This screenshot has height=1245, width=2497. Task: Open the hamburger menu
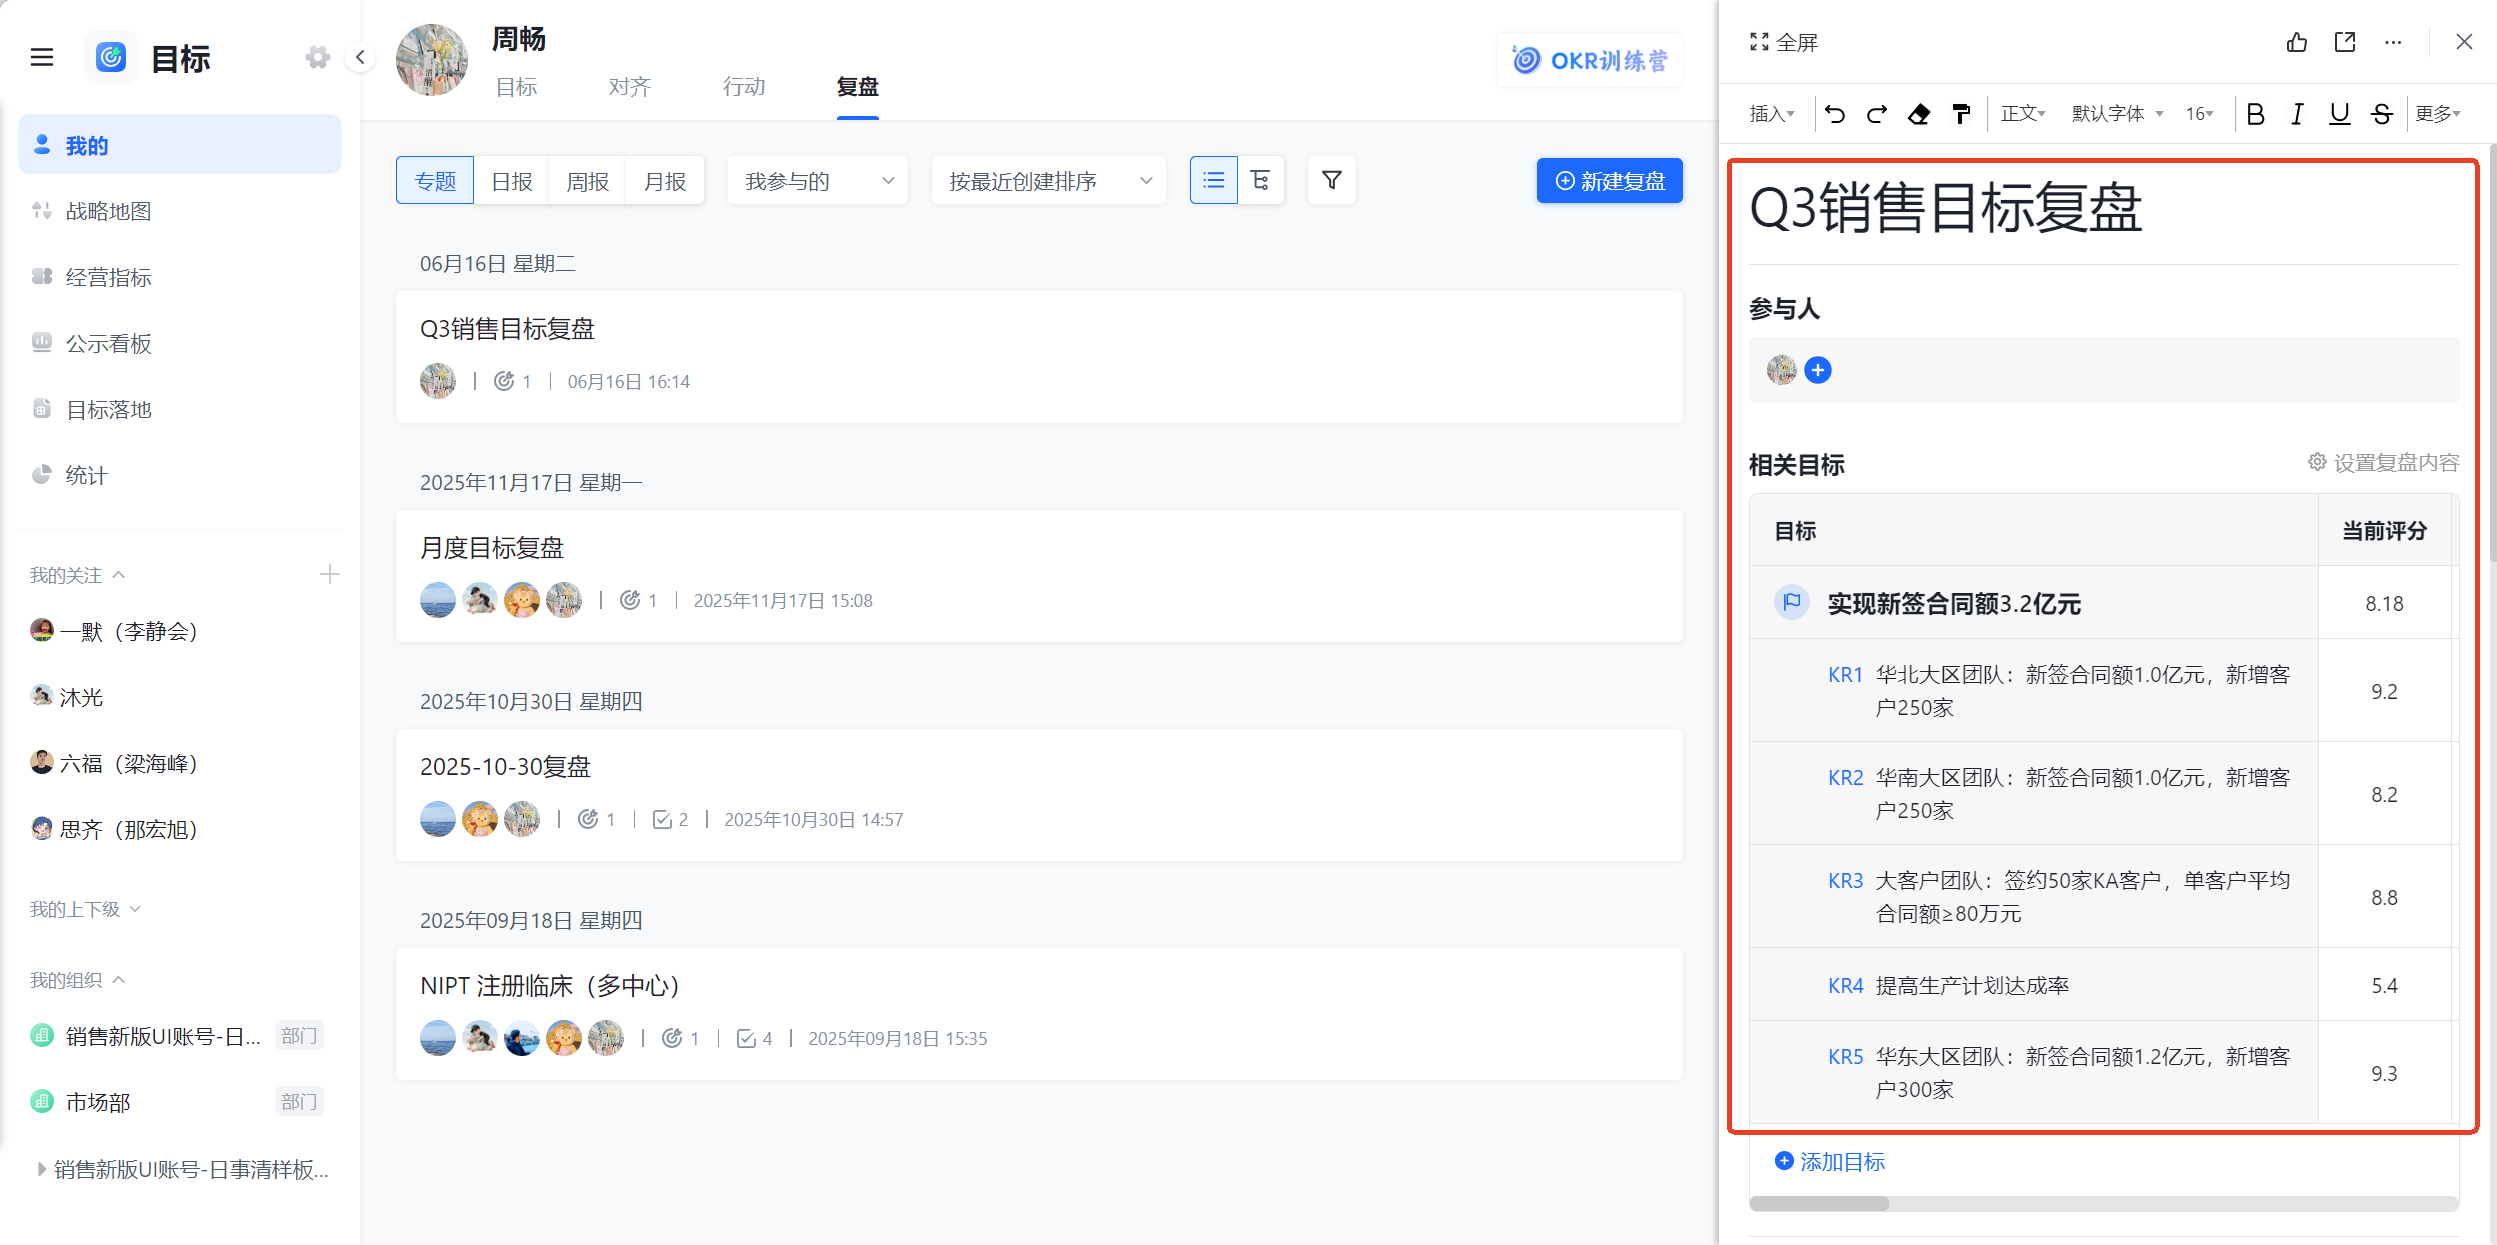42,58
